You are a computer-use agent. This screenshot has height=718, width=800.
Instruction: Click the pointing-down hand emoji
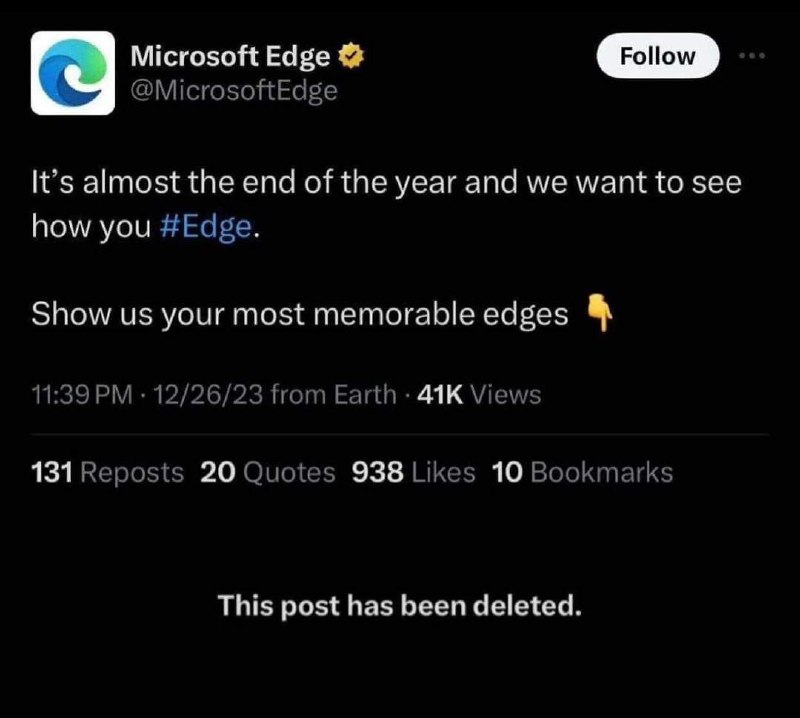(599, 312)
